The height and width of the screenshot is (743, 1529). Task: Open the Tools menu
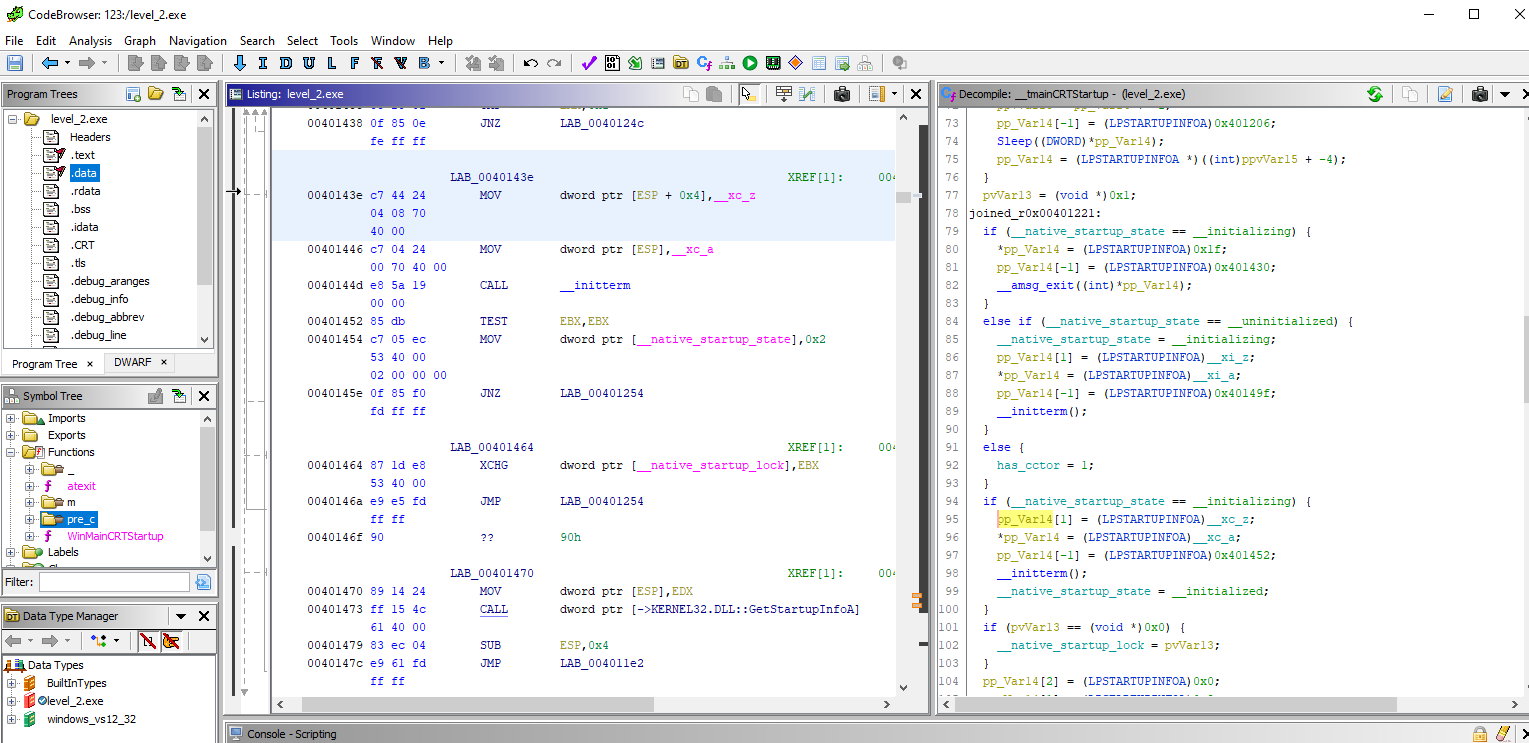click(344, 41)
